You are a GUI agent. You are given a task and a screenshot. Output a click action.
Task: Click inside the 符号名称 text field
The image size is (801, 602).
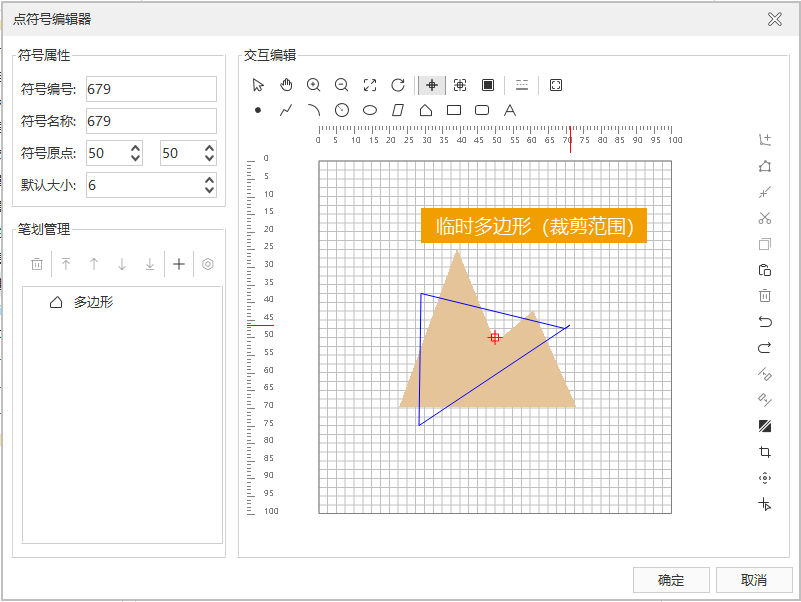pyautogui.click(x=151, y=121)
